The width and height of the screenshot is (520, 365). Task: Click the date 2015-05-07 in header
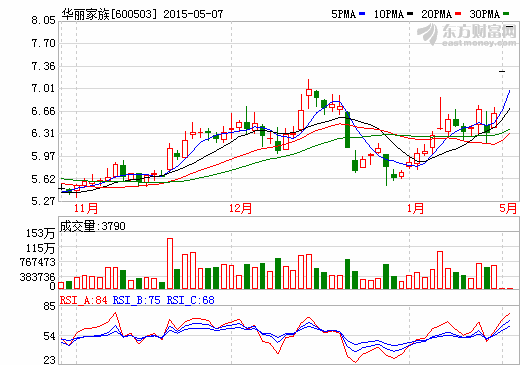193,14
